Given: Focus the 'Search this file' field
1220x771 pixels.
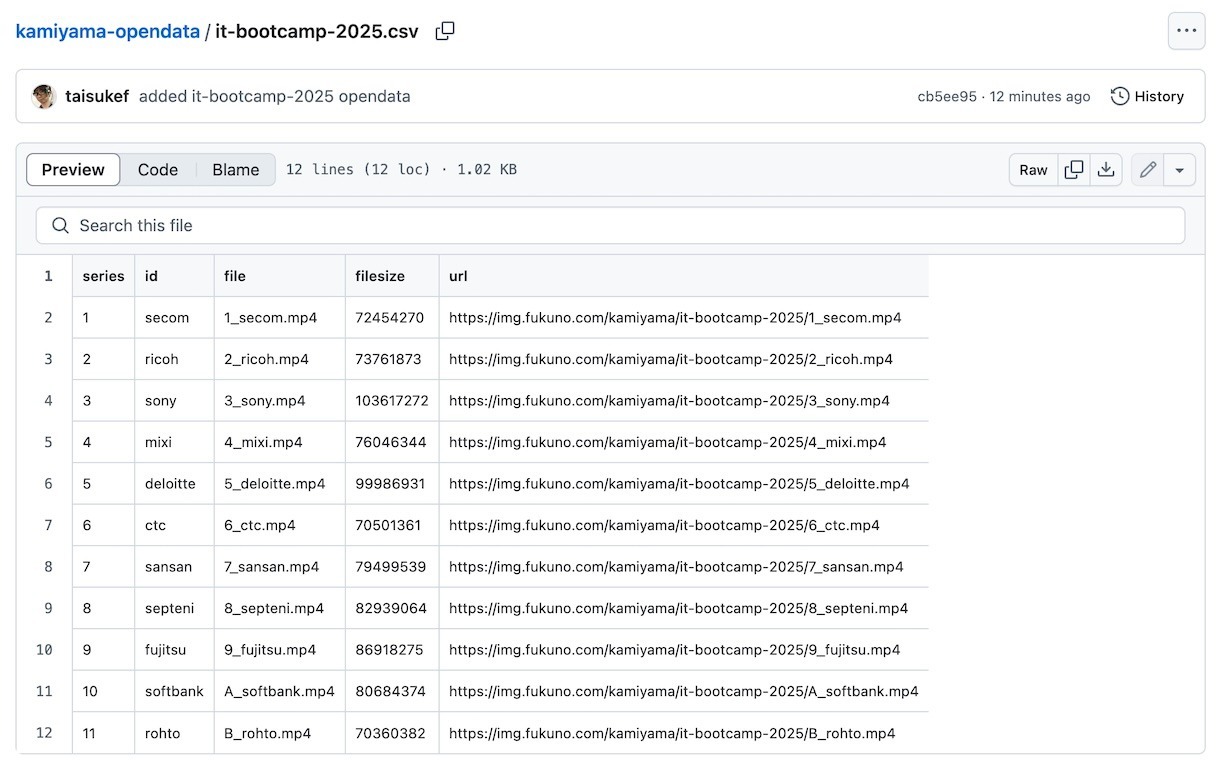Looking at the screenshot, I should tap(610, 226).
